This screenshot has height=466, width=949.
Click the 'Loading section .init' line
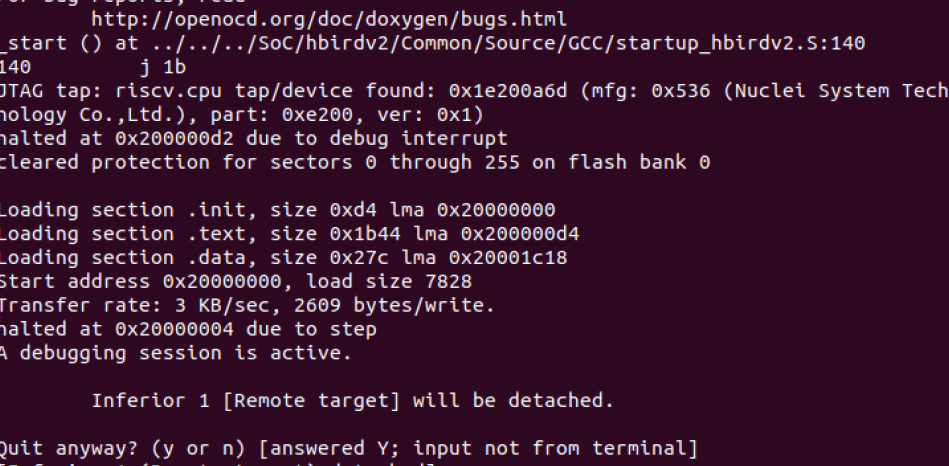pyautogui.click(x=277, y=211)
